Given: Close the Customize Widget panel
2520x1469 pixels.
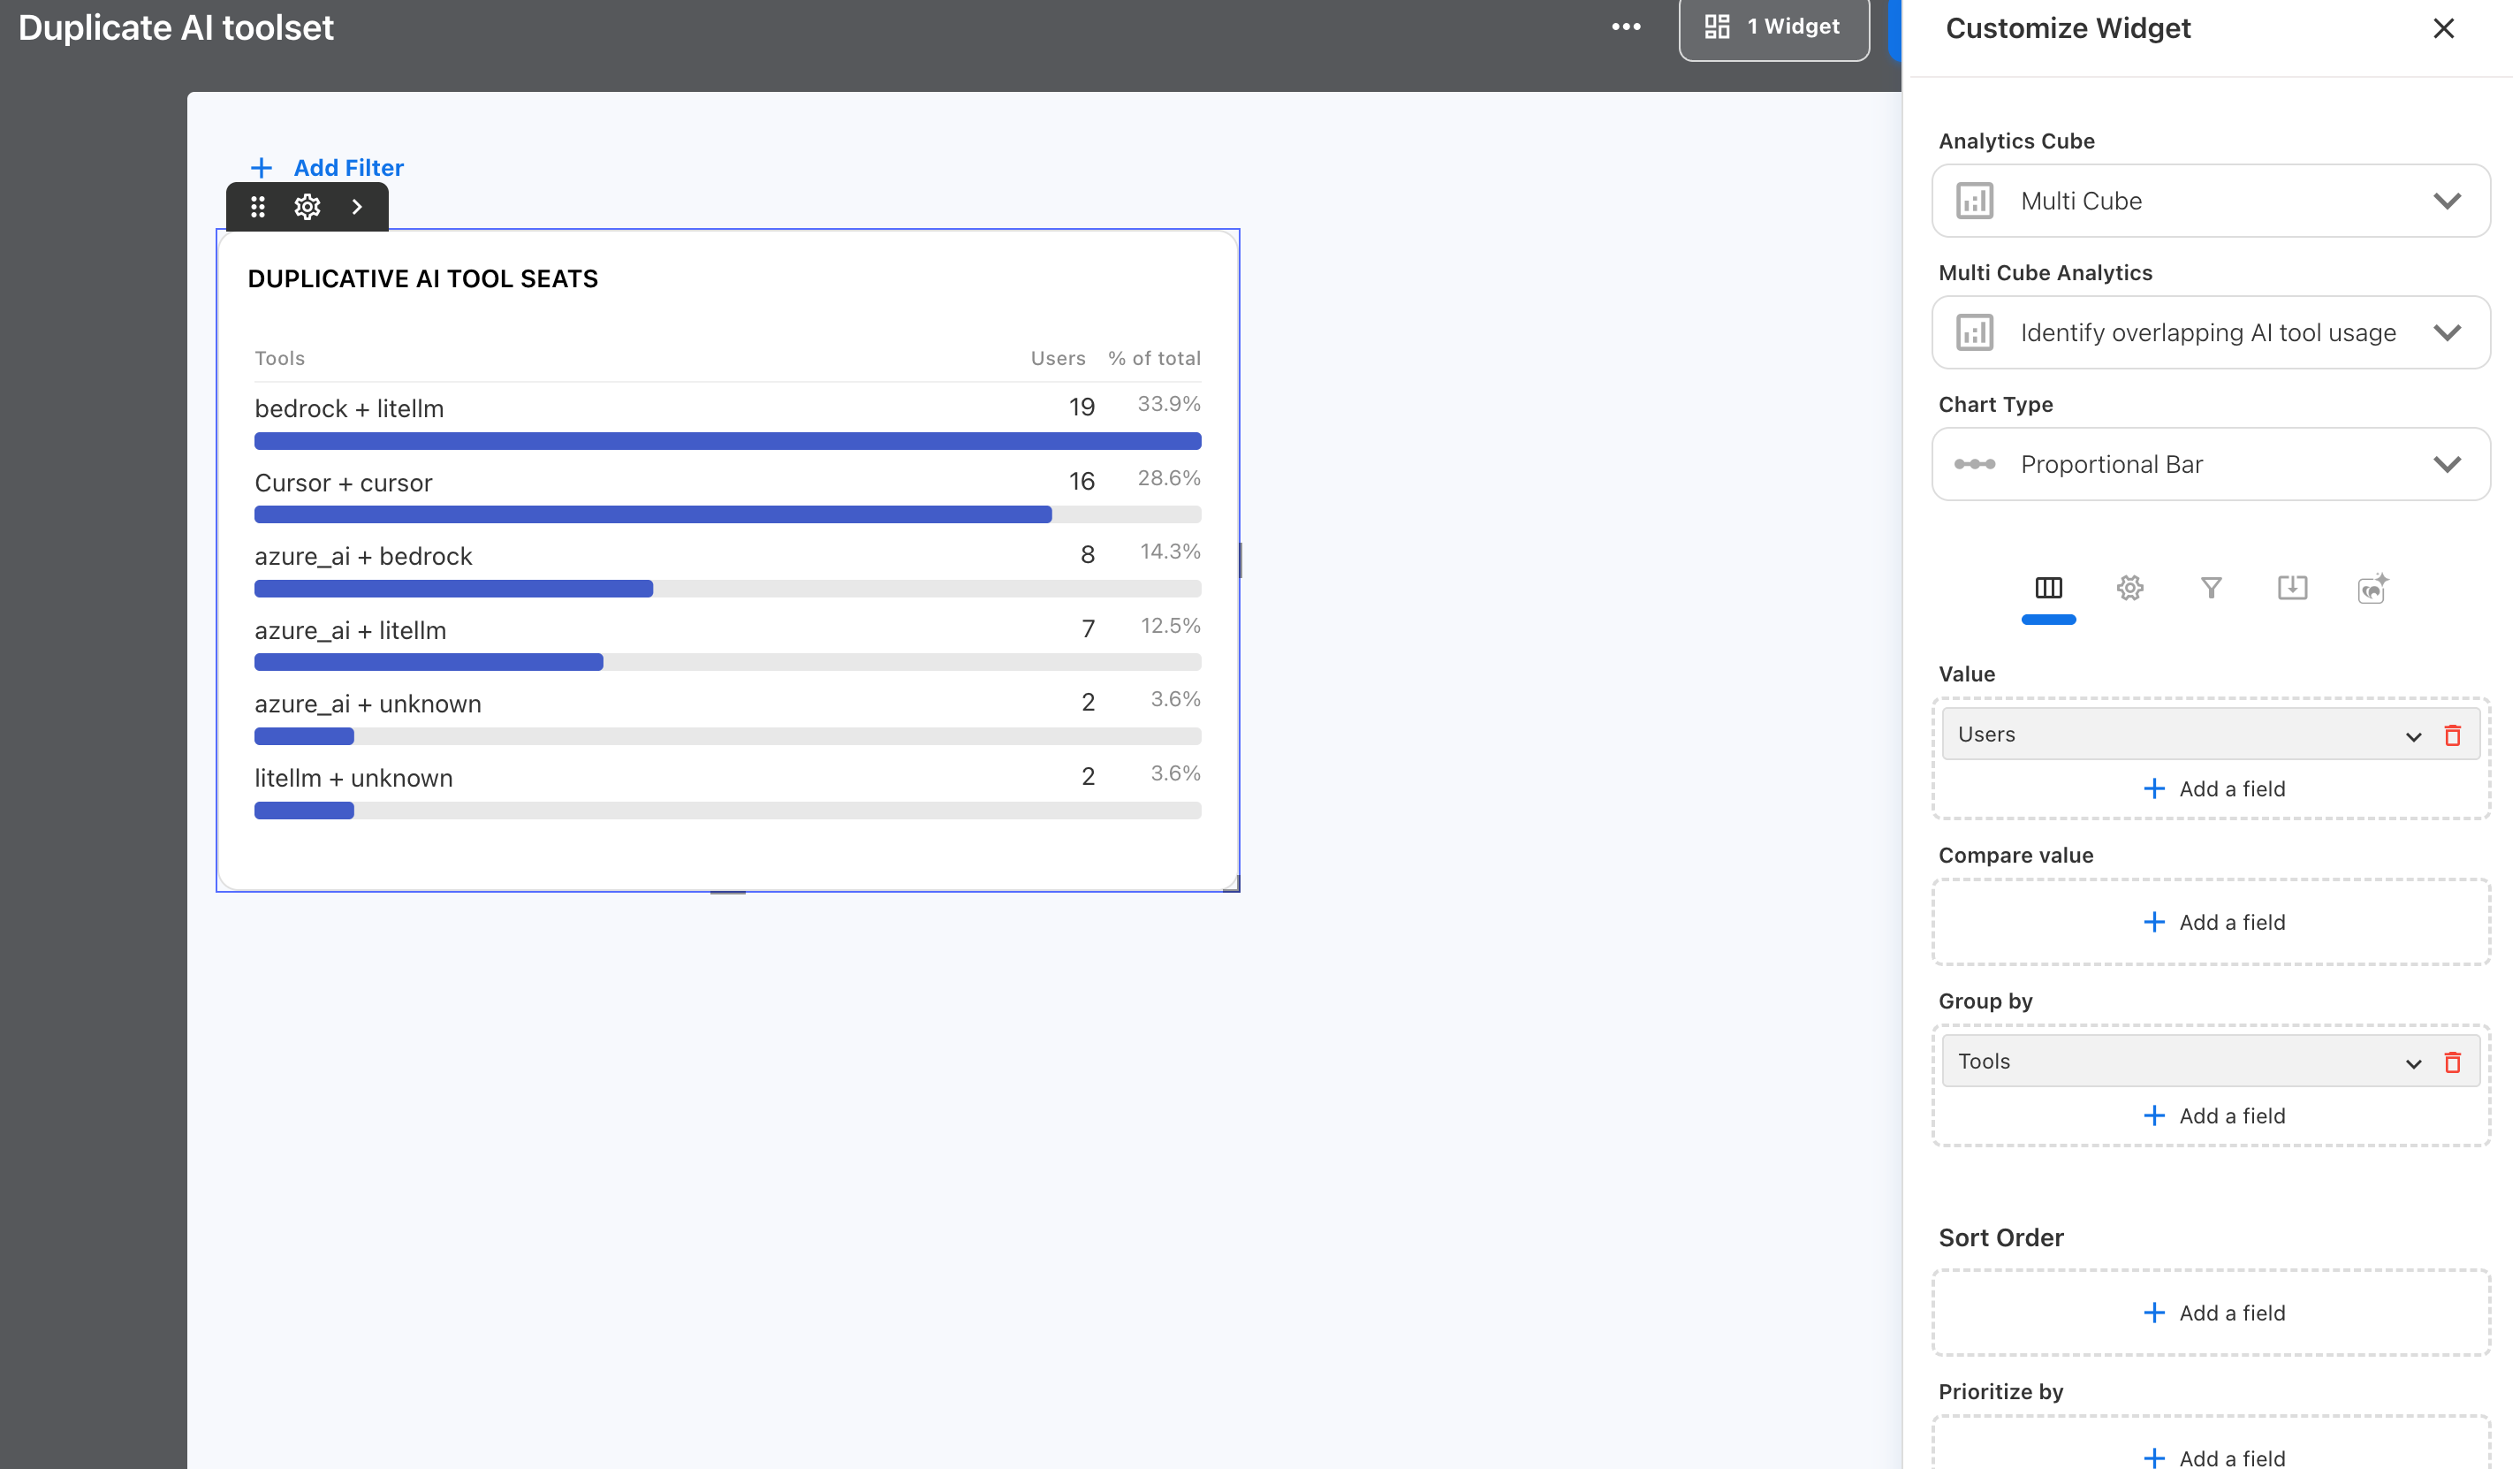Looking at the screenshot, I should [x=2443, y=28].
